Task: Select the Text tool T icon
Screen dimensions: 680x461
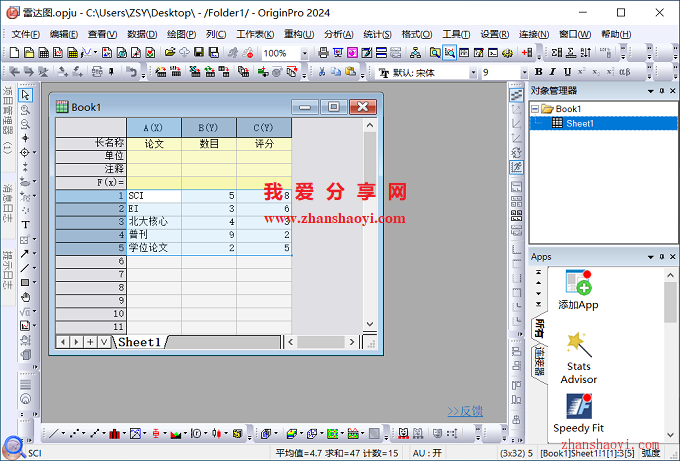Action: 25,225
